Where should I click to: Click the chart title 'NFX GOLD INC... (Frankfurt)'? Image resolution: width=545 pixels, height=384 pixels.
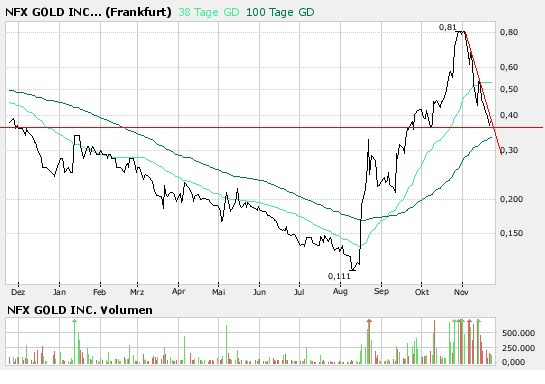[88, 12]
